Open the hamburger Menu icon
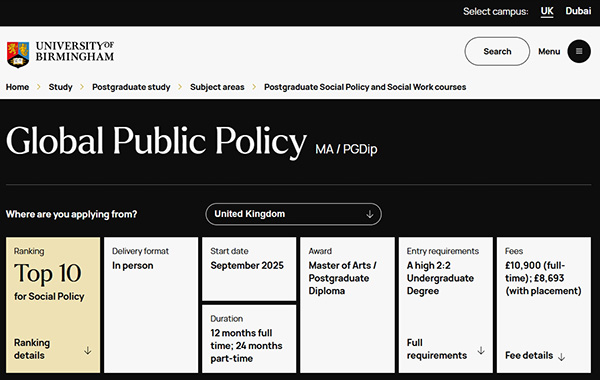600x380 pixels. [x=579, y=51]
